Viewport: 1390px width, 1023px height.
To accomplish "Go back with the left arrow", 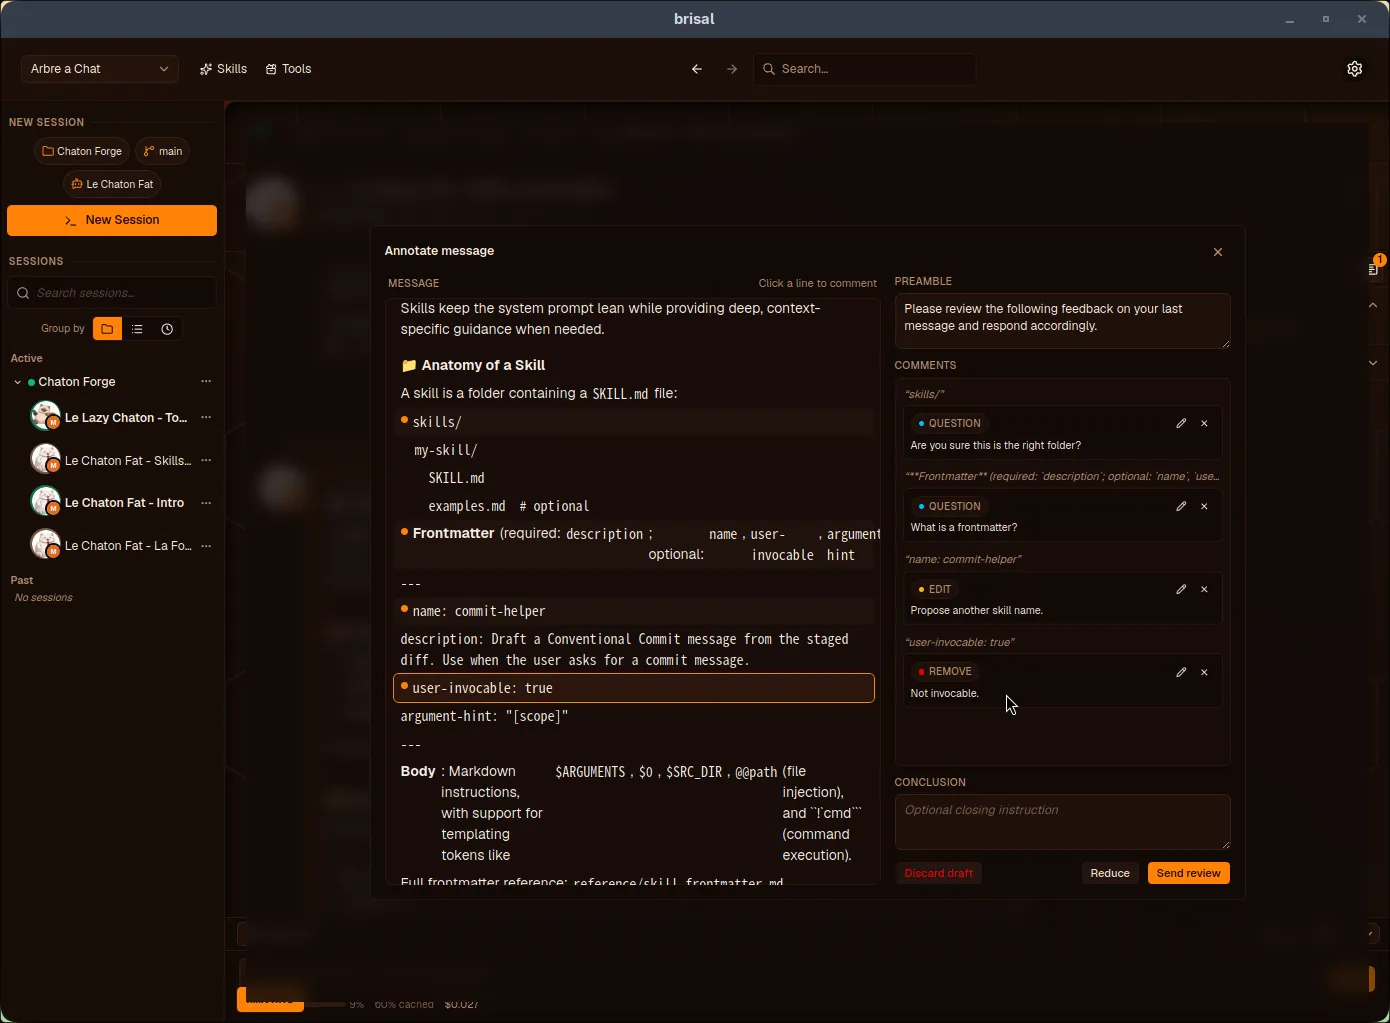I will point(697,69).
